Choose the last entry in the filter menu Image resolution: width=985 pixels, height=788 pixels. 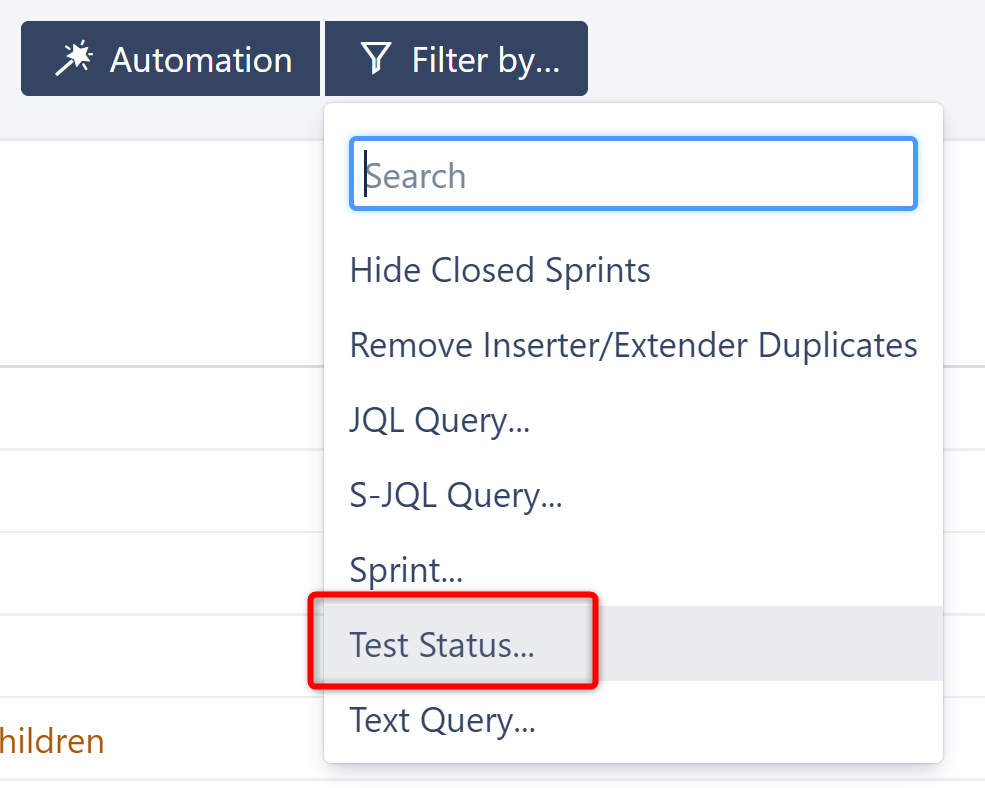442,720
